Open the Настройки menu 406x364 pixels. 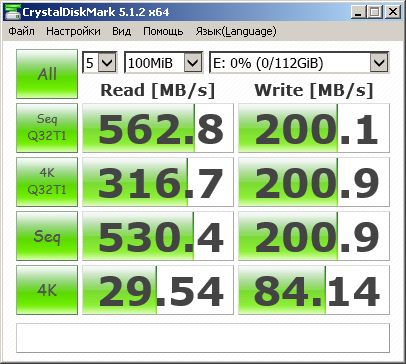73,31
